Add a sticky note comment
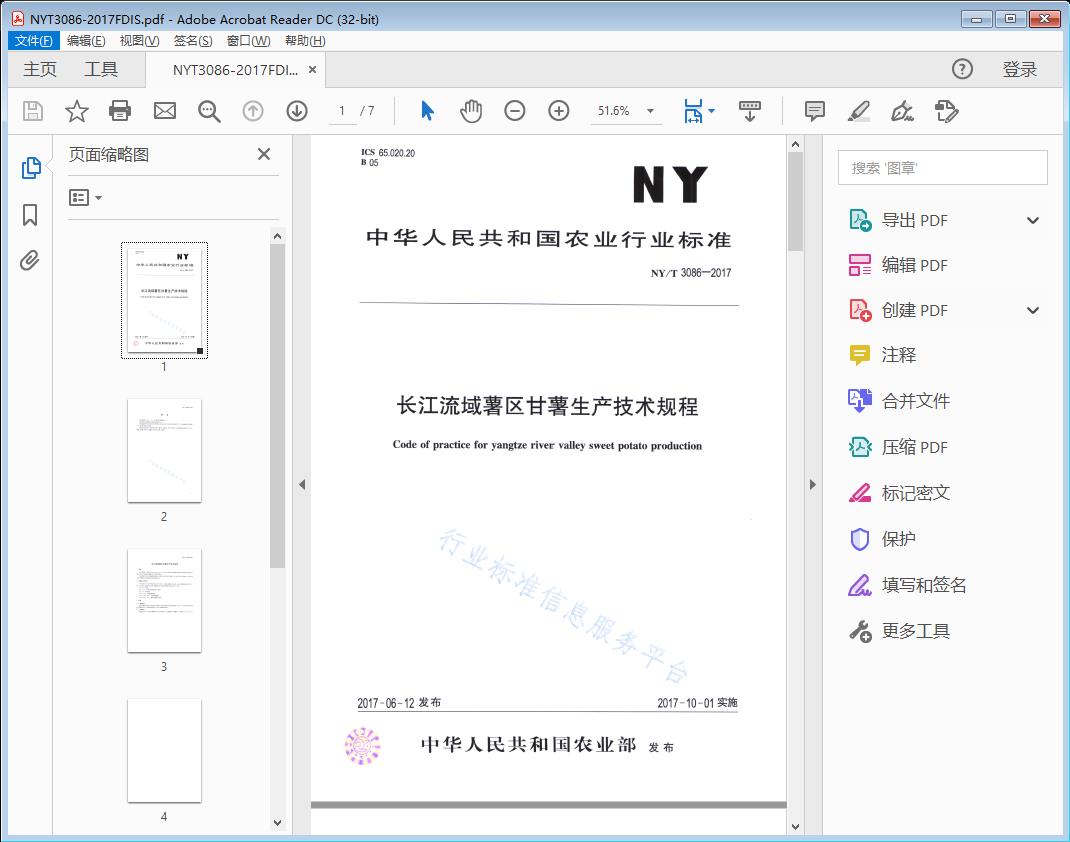Viewport: 1070px width, 842px height. pos(815,111)
